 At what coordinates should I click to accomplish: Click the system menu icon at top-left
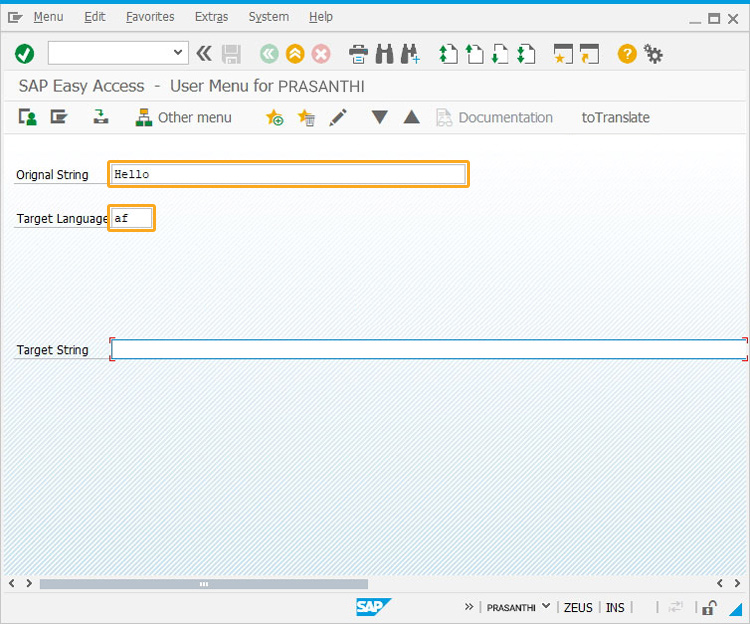point(15,18)
